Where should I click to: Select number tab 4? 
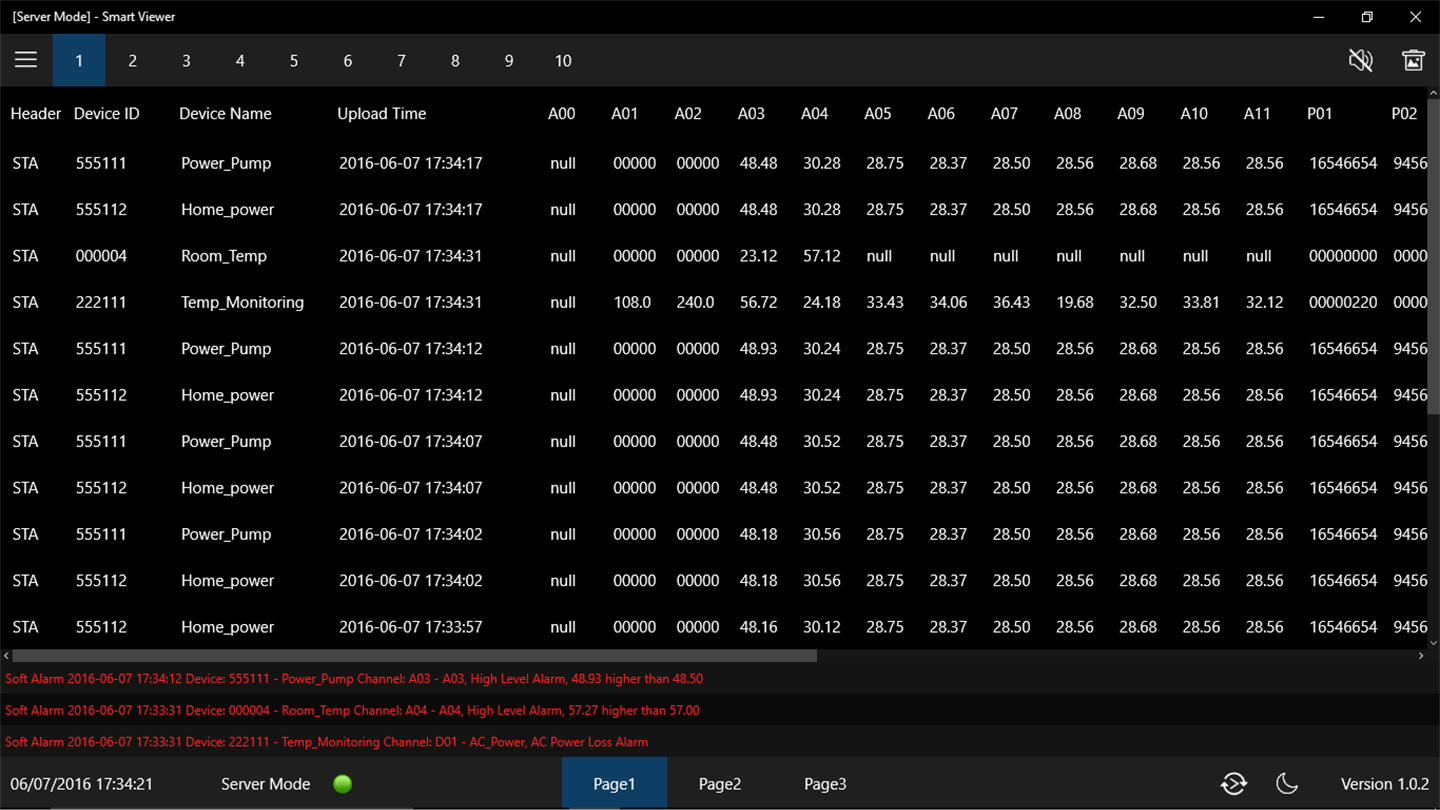click(x=240, y=60)
